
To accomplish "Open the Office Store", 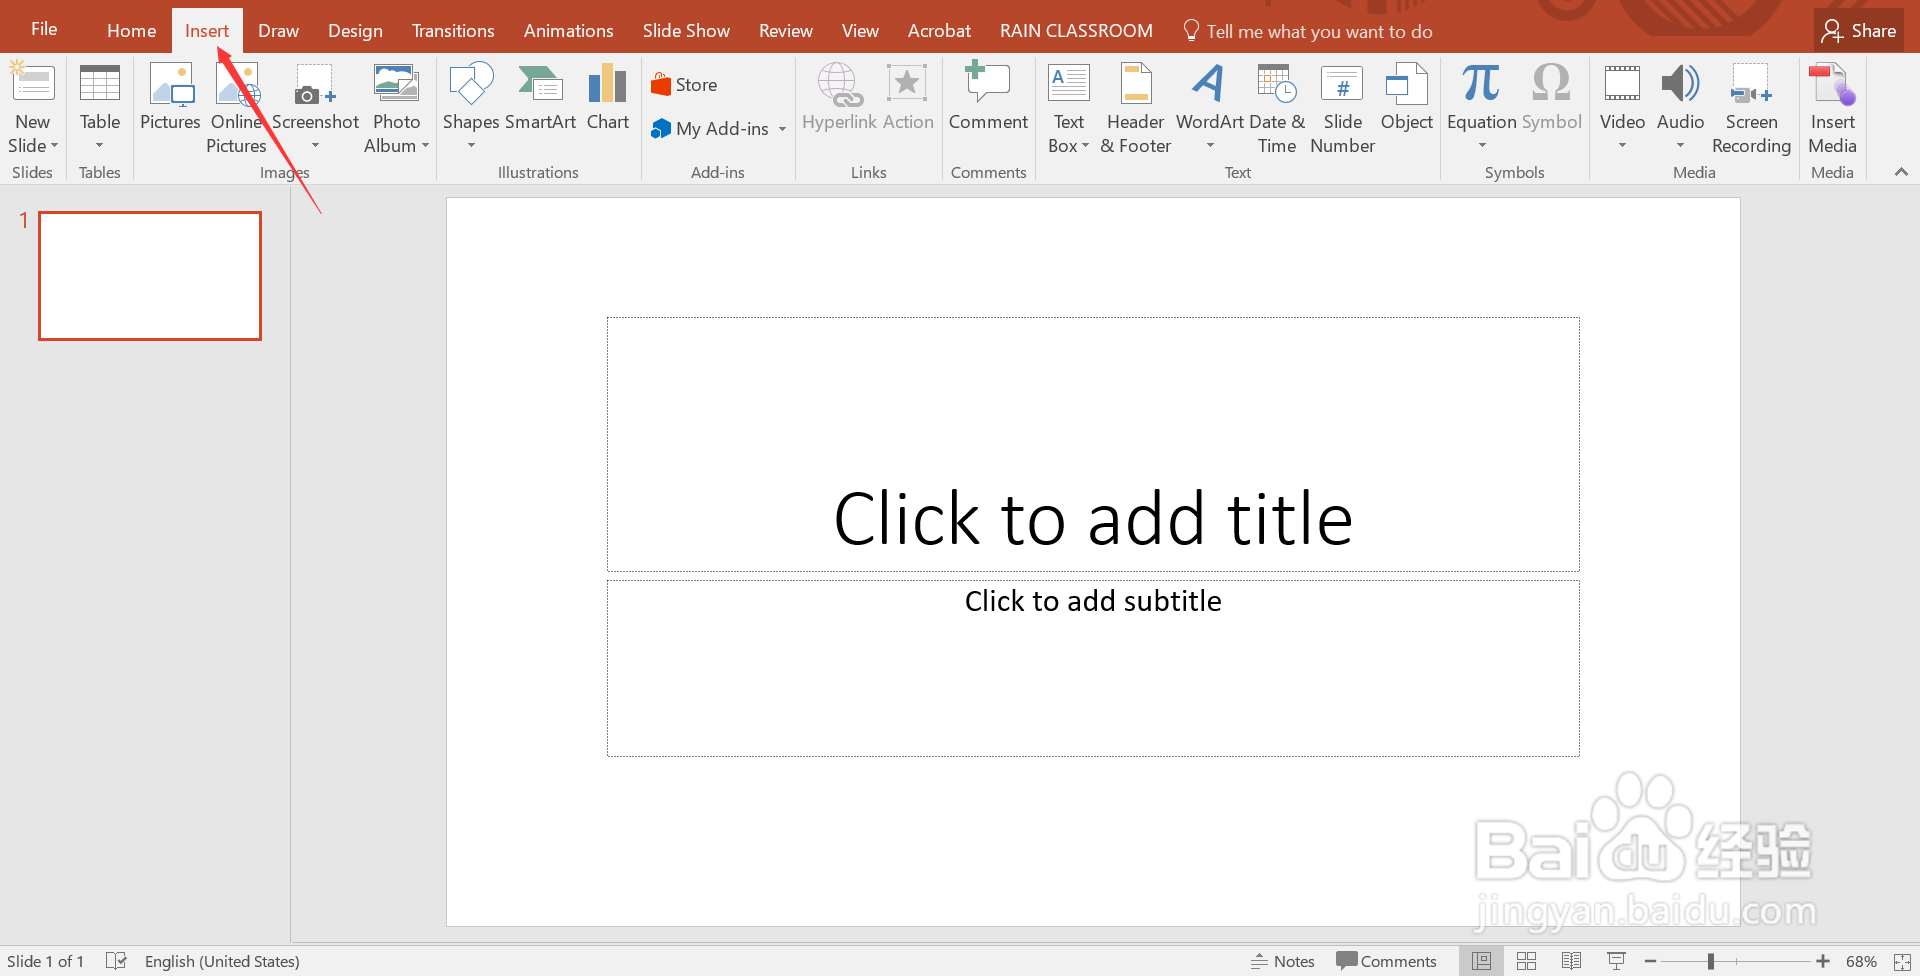I will coord(684,85).
